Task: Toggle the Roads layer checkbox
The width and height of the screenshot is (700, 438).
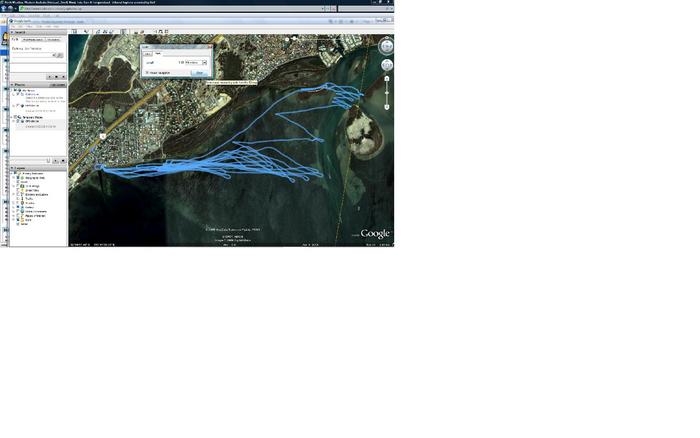Action: [18, 182]
